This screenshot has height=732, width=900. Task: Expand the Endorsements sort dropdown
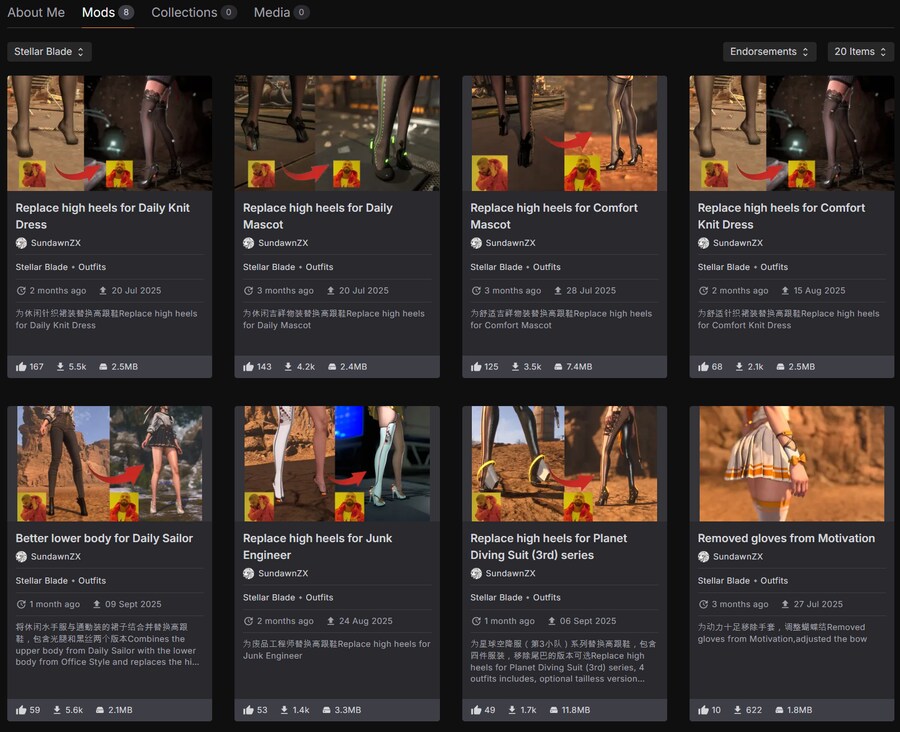(x=769, y=51)
